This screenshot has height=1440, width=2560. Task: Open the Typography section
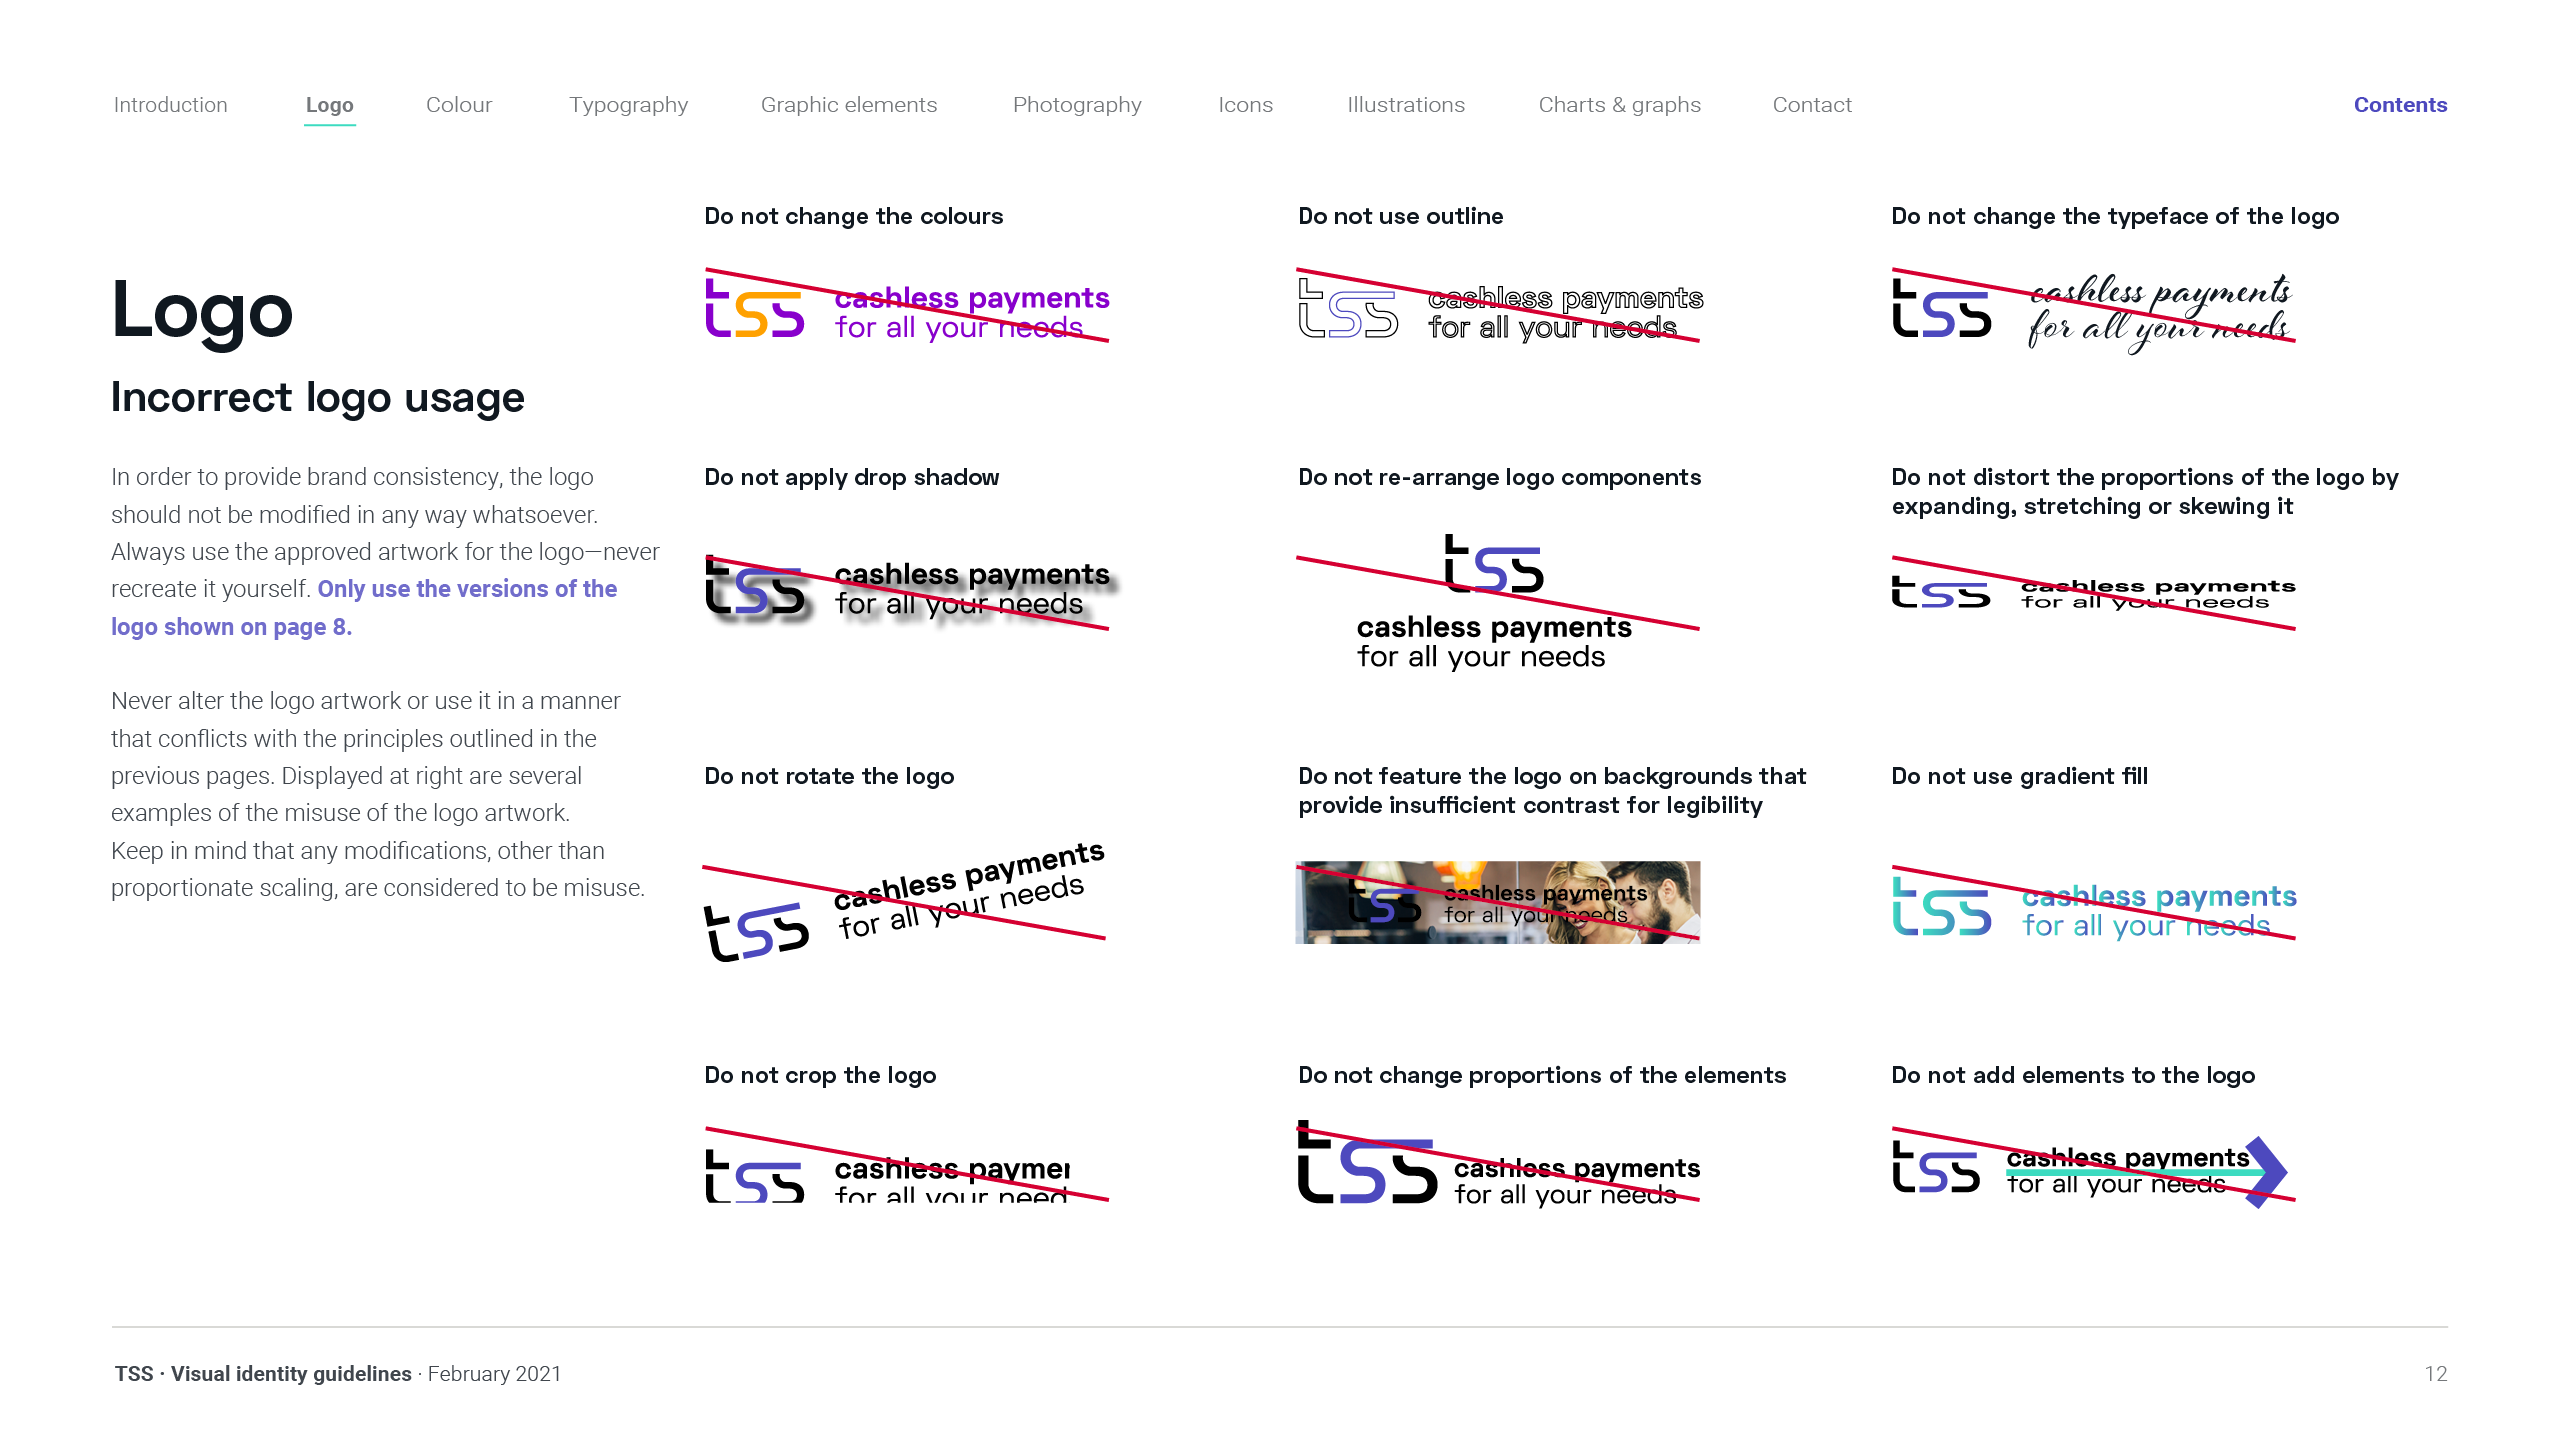coord(628,105)
